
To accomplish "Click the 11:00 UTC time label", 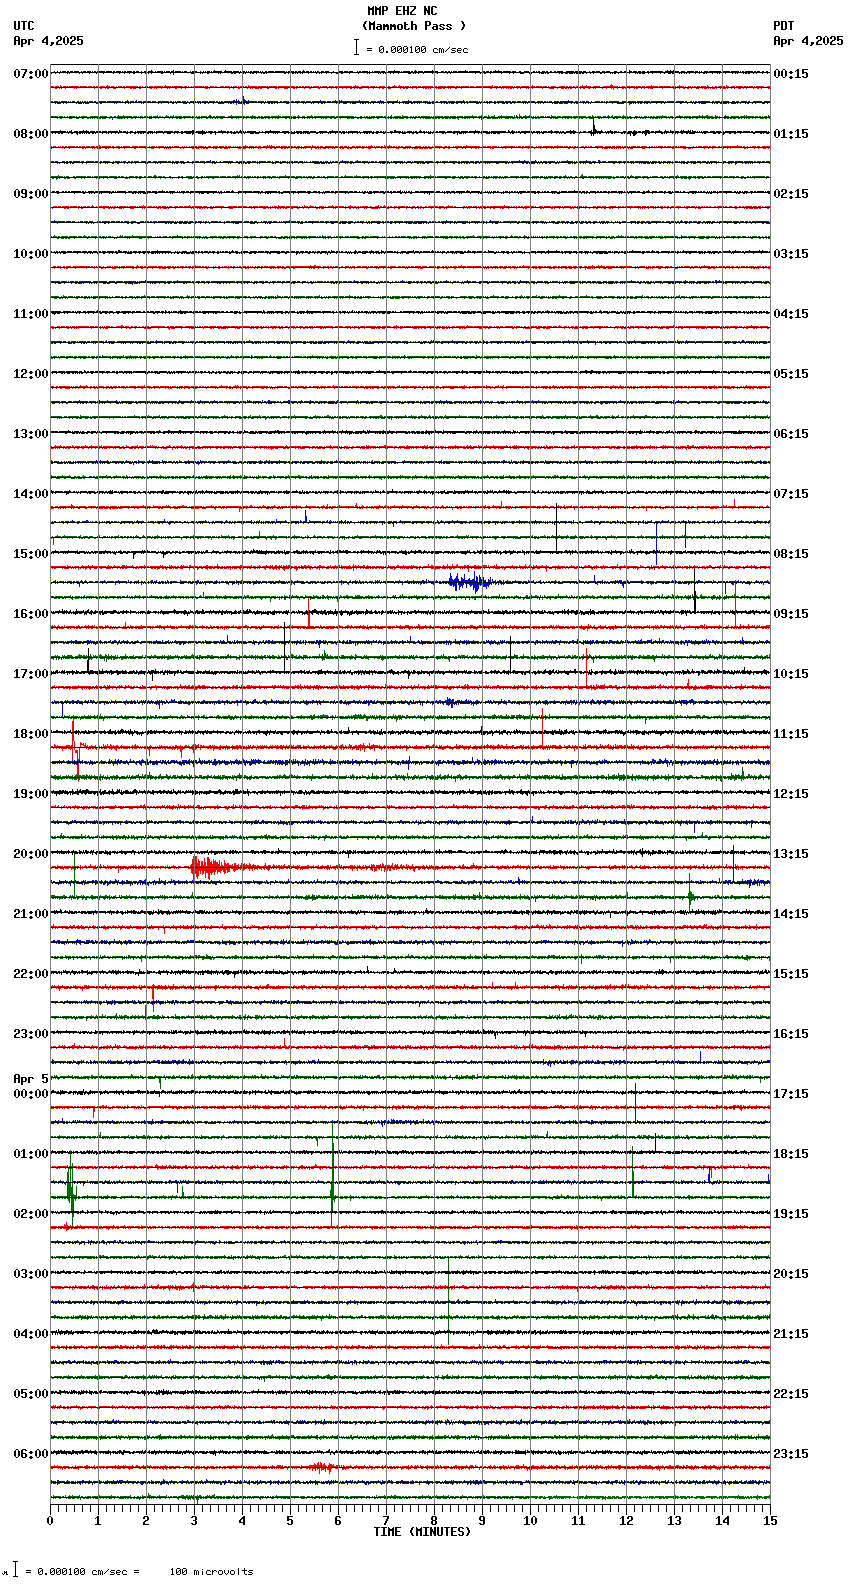I will (30, 314).
